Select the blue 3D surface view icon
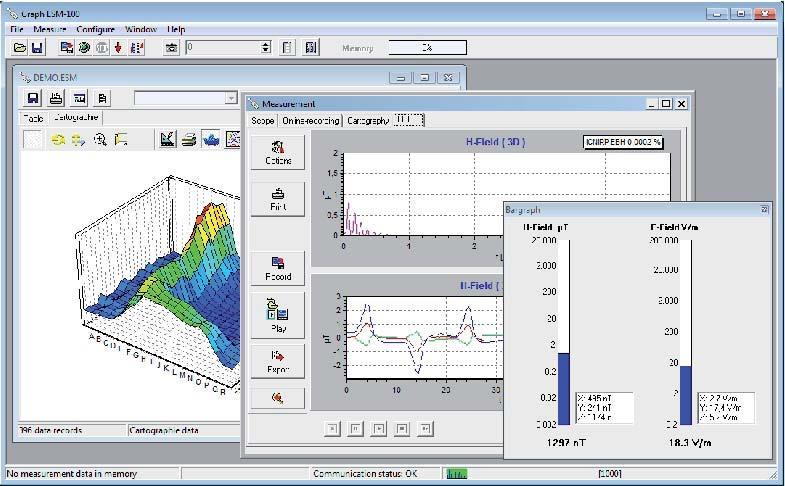The height and width of the screenshot is (486, 785). point(211,139)
